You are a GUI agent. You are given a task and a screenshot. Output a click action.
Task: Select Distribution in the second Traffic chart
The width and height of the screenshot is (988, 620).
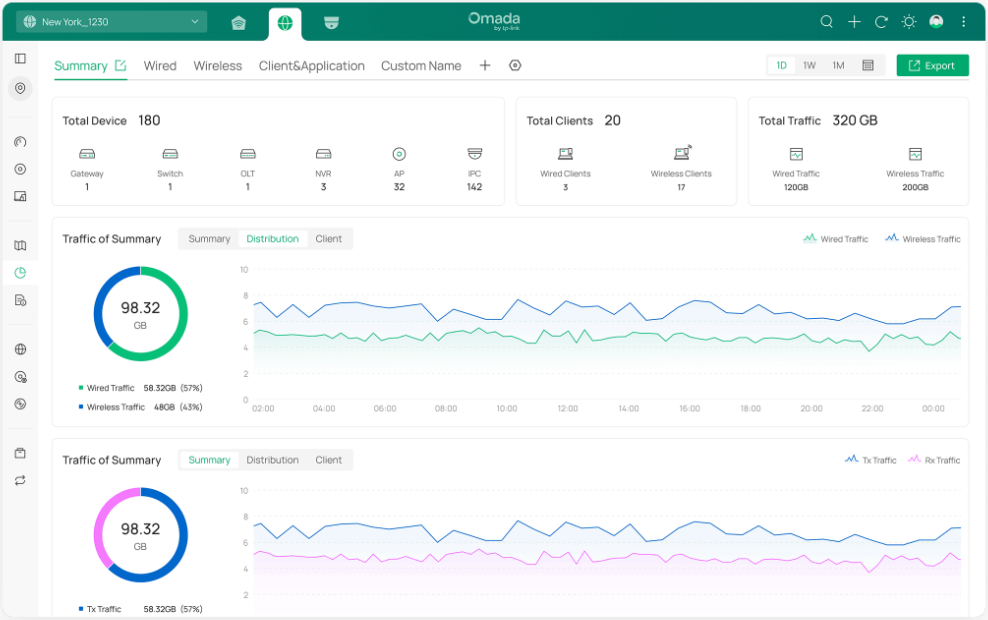[272, 460]
